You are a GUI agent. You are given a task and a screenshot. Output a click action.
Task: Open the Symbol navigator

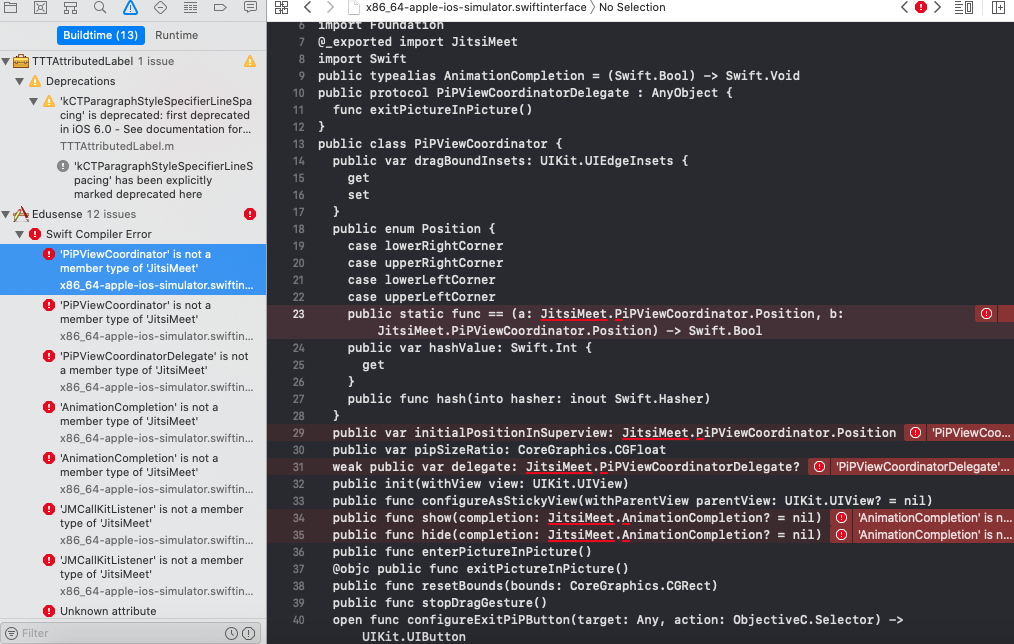pyautogui.click(x=70, y=8)
